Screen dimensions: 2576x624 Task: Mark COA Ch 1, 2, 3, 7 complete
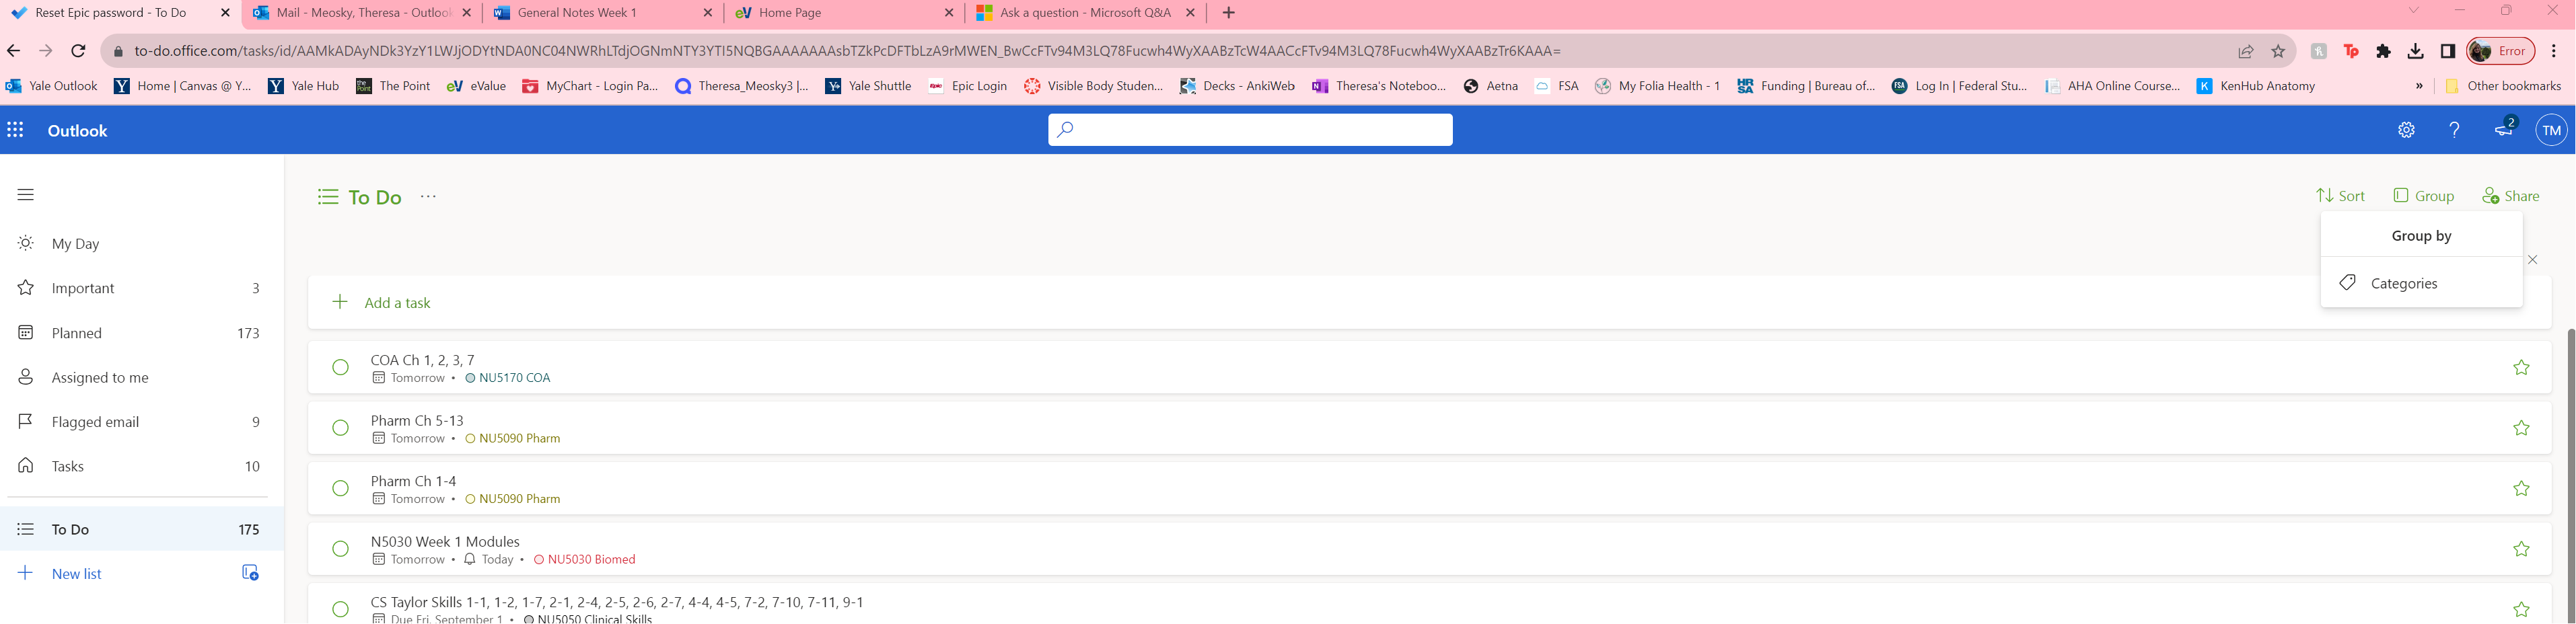click(x=340, y=367)
